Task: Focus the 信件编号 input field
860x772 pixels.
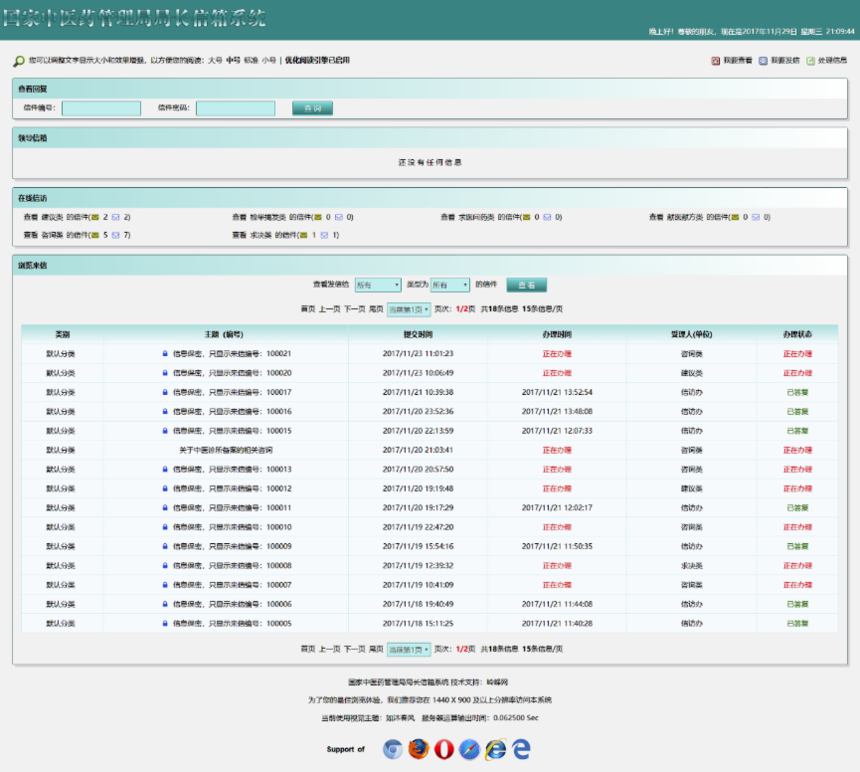Action: [x=101, y=108]
